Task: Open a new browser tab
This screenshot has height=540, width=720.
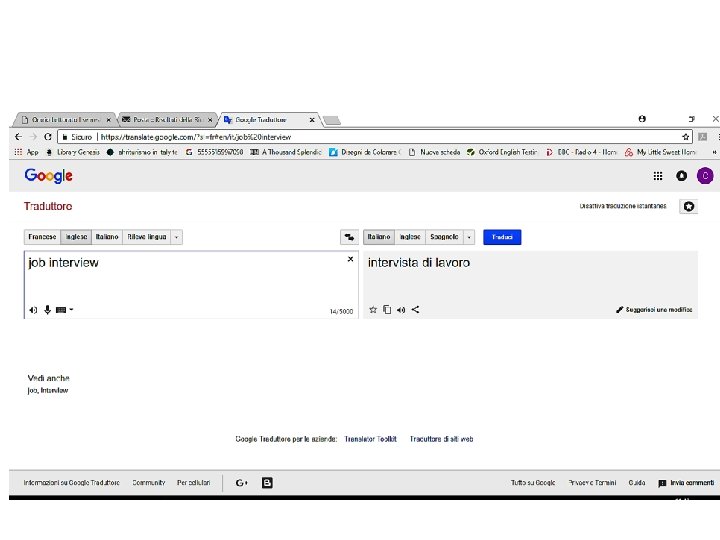Action: (x=332, y=120)
